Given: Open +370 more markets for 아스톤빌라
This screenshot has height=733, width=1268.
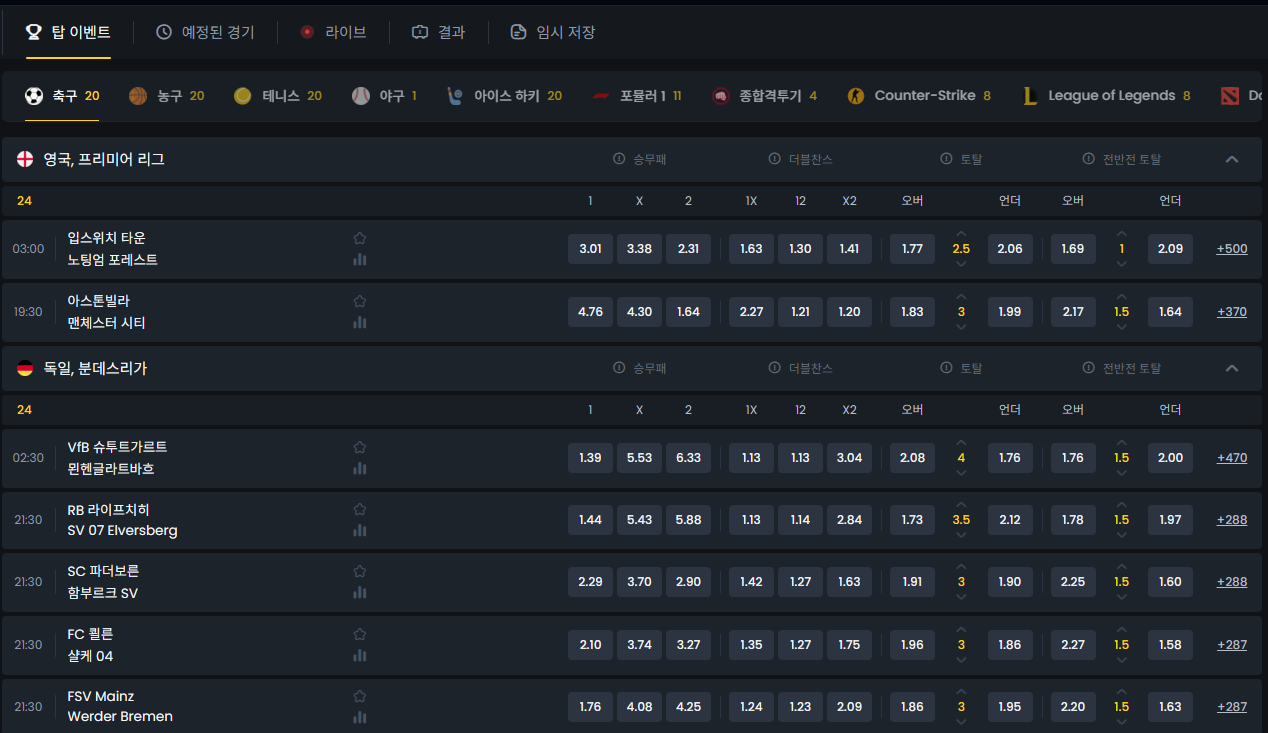Looking at the screenshot, I should pos(1232,312).
